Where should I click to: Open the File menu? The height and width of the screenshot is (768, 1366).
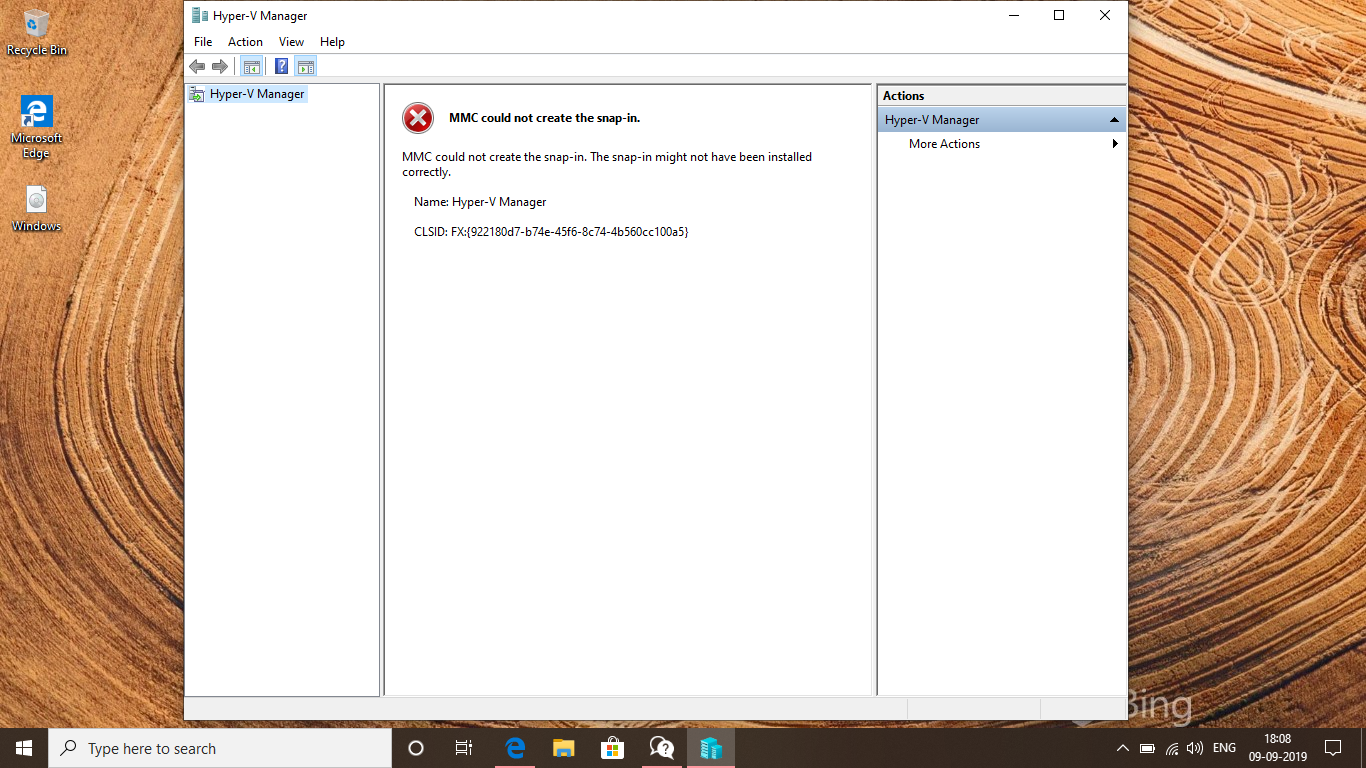[x=203, y=42]
